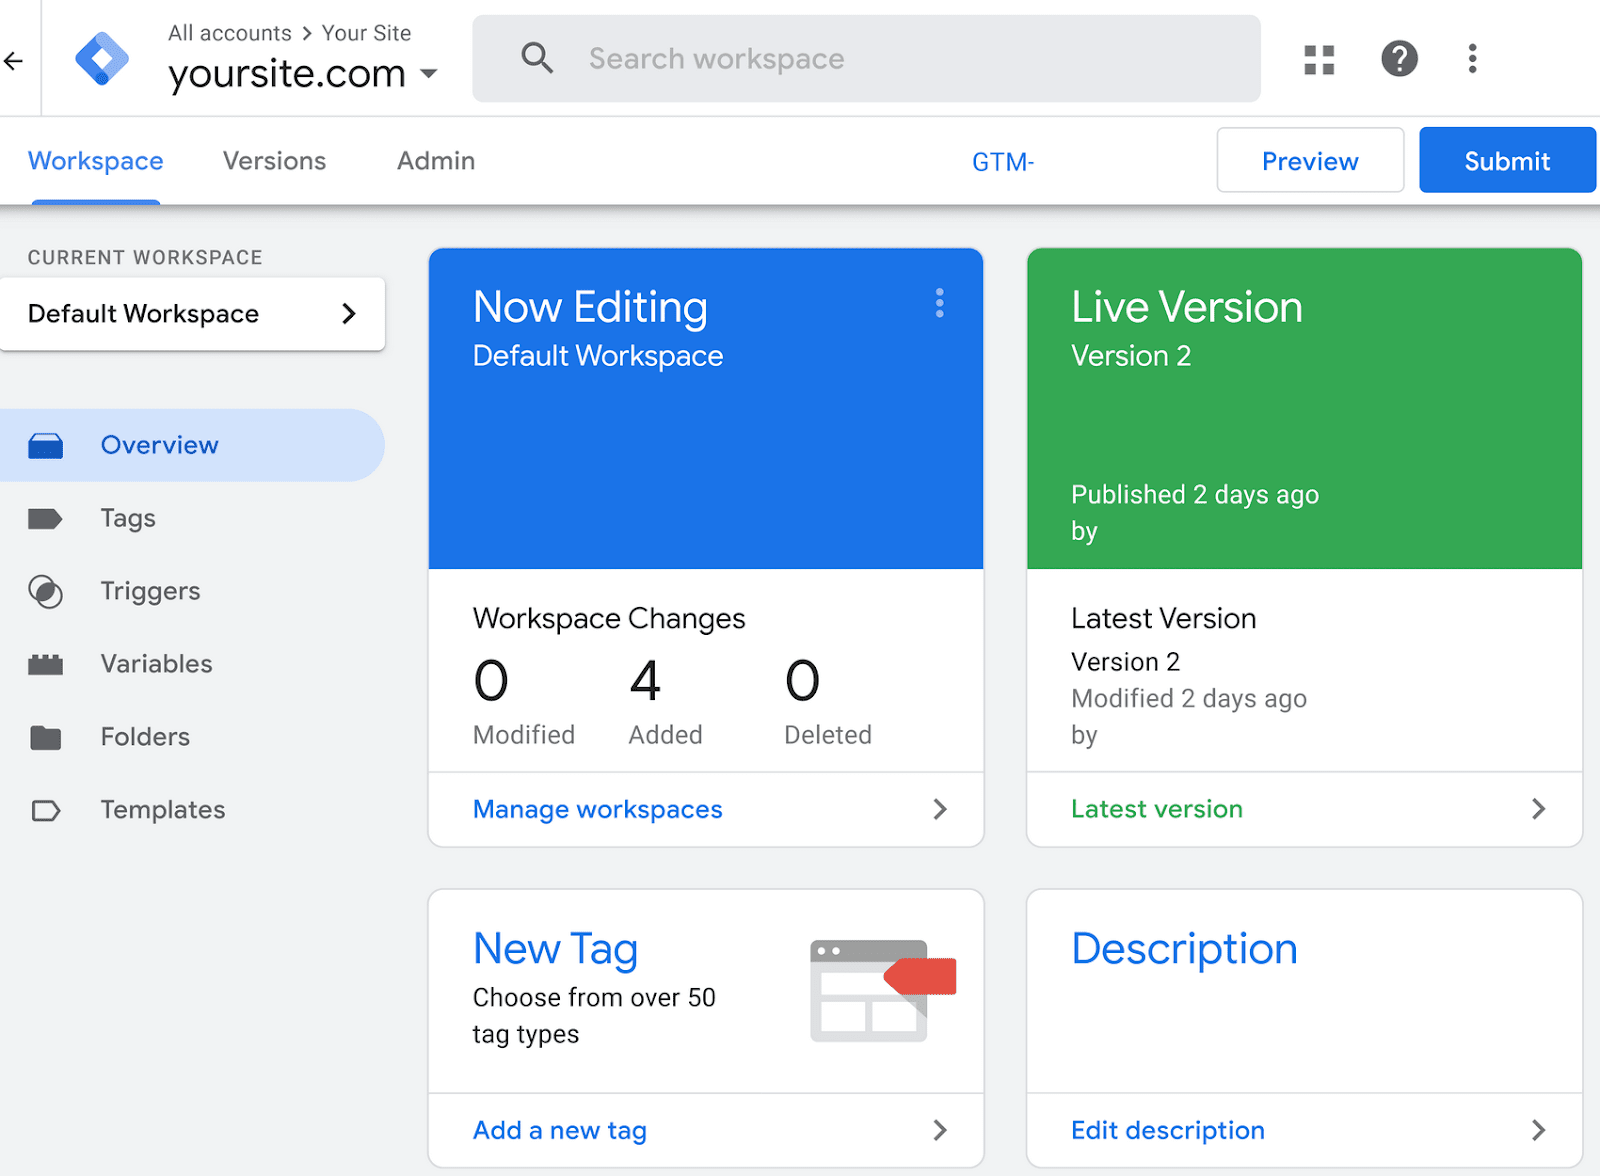Image resolution: width=1600 pixels, height=1176 pixels.
Task: Focus the Search workspace field
Action: [866, 59]
